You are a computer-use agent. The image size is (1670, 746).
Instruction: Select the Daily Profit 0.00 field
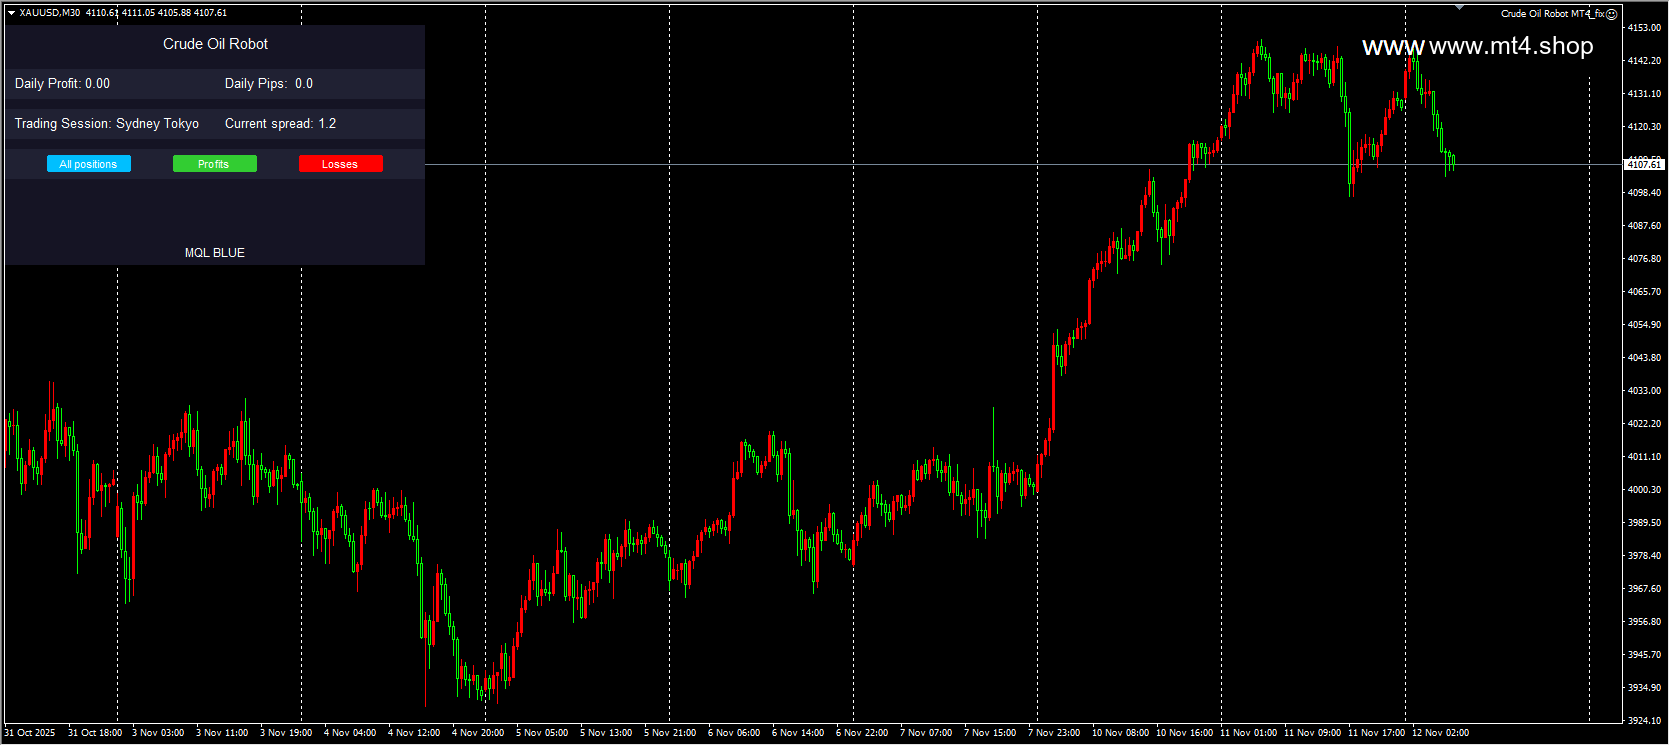(x=62, y=84)
